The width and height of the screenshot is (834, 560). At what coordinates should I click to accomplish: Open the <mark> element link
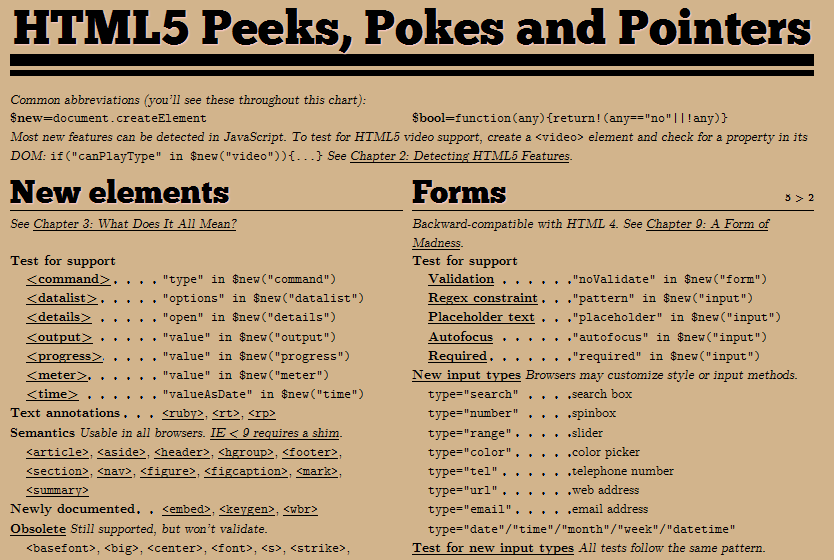pos(316,472)
